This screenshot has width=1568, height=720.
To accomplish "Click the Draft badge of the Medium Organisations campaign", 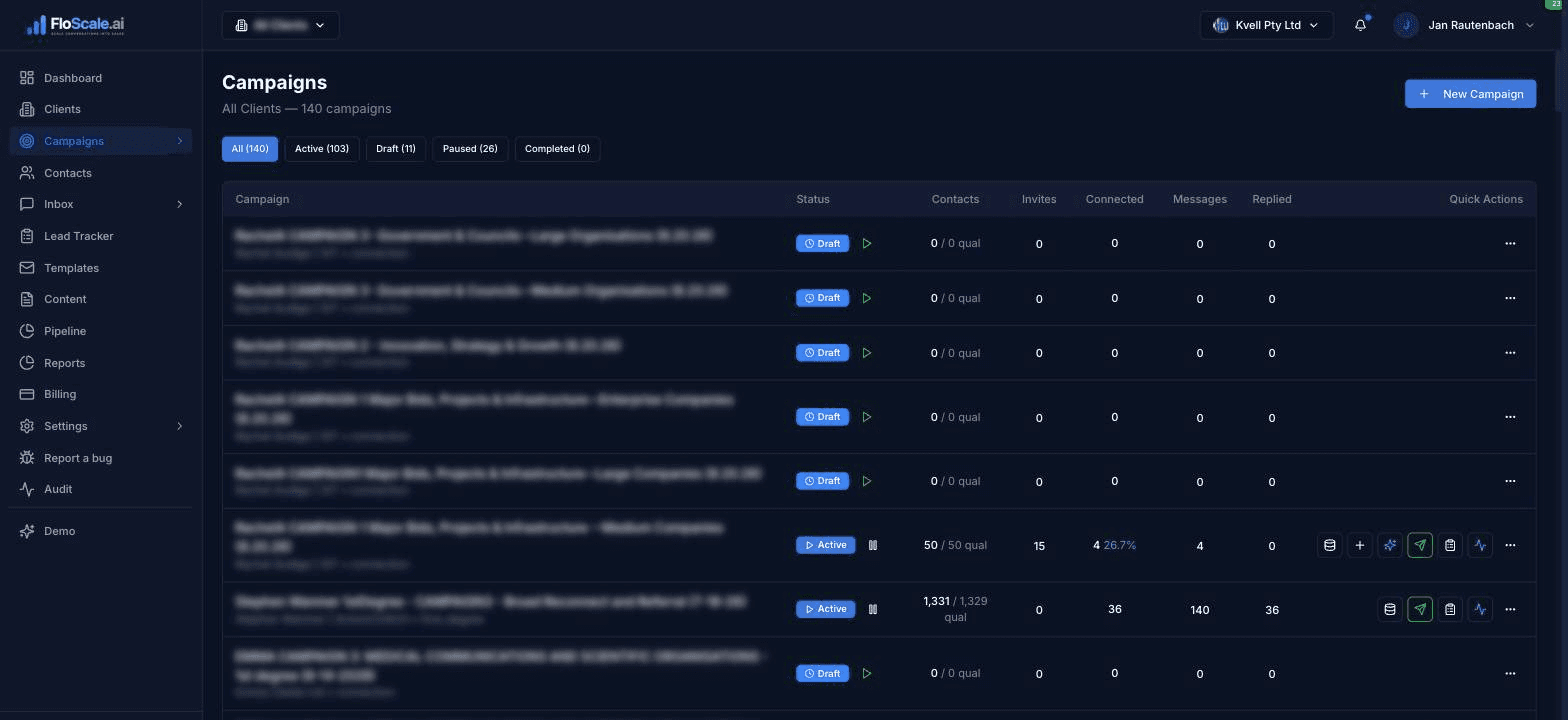I will pos(822,298).
